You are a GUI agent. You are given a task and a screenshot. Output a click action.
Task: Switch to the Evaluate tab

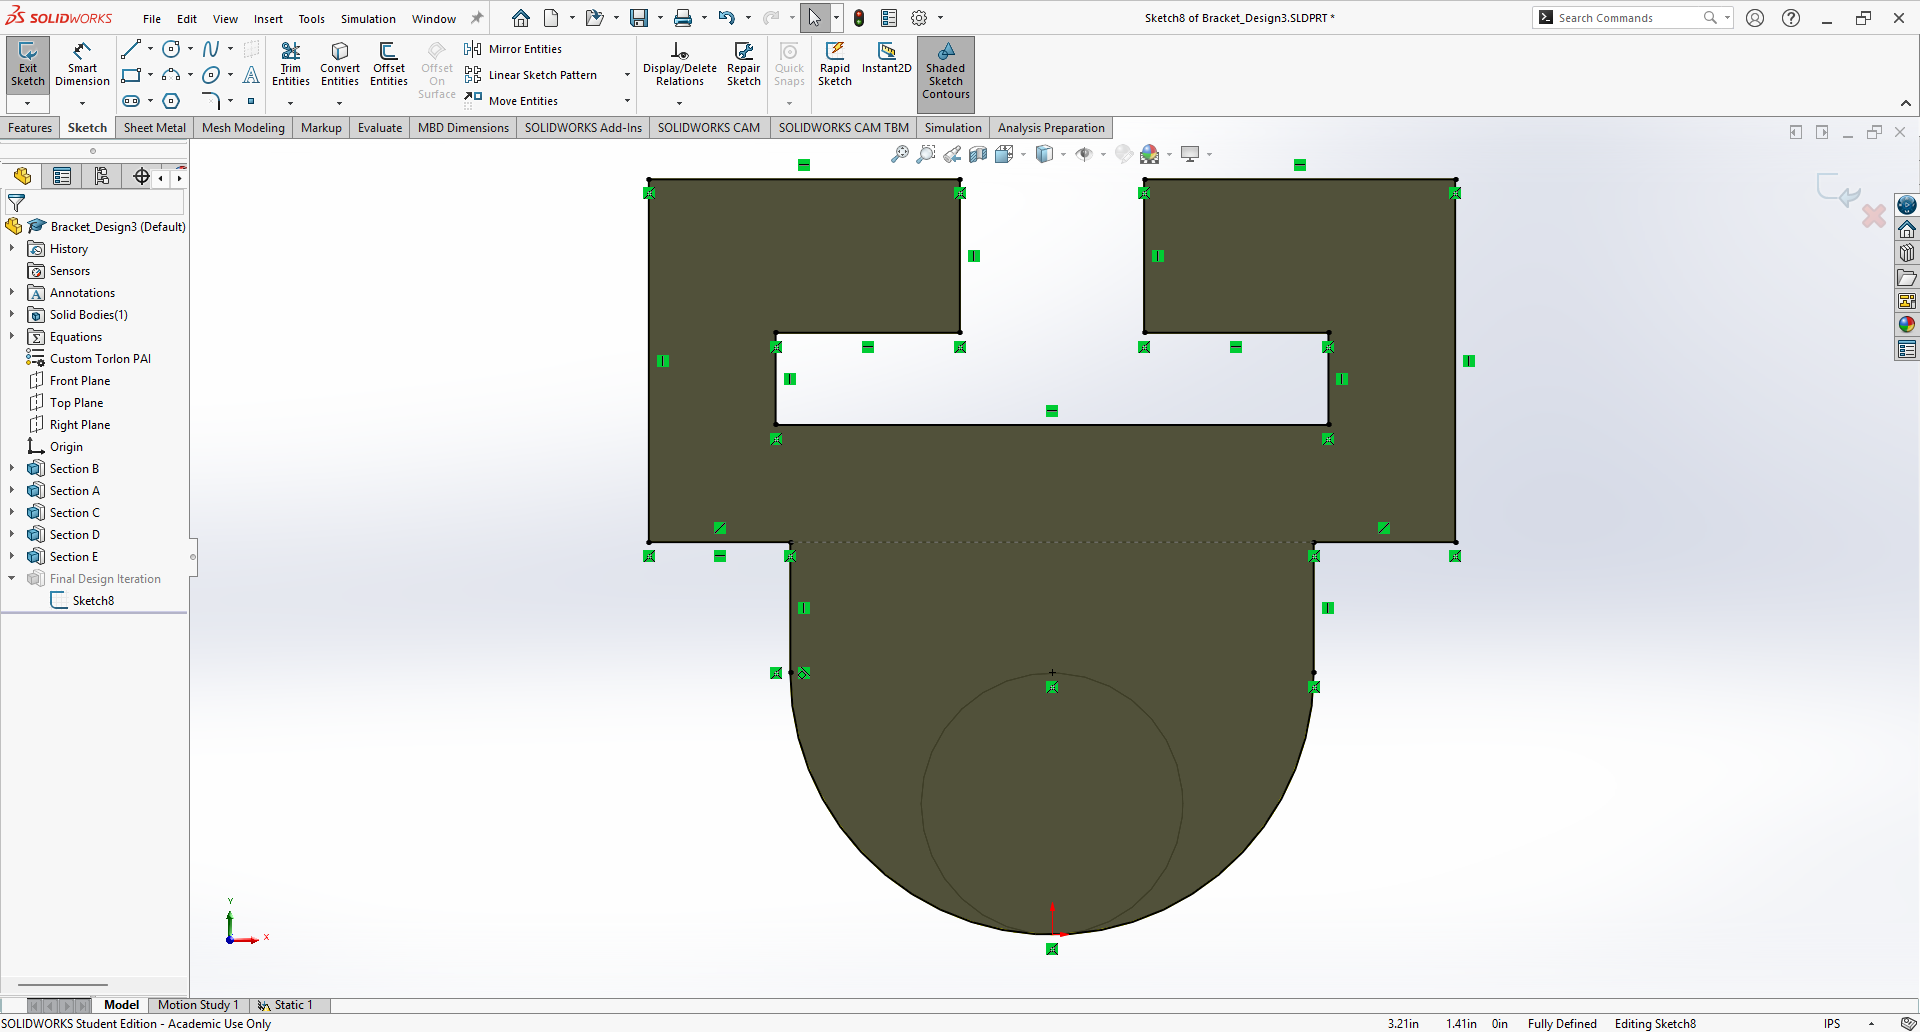tap(380, 128)
